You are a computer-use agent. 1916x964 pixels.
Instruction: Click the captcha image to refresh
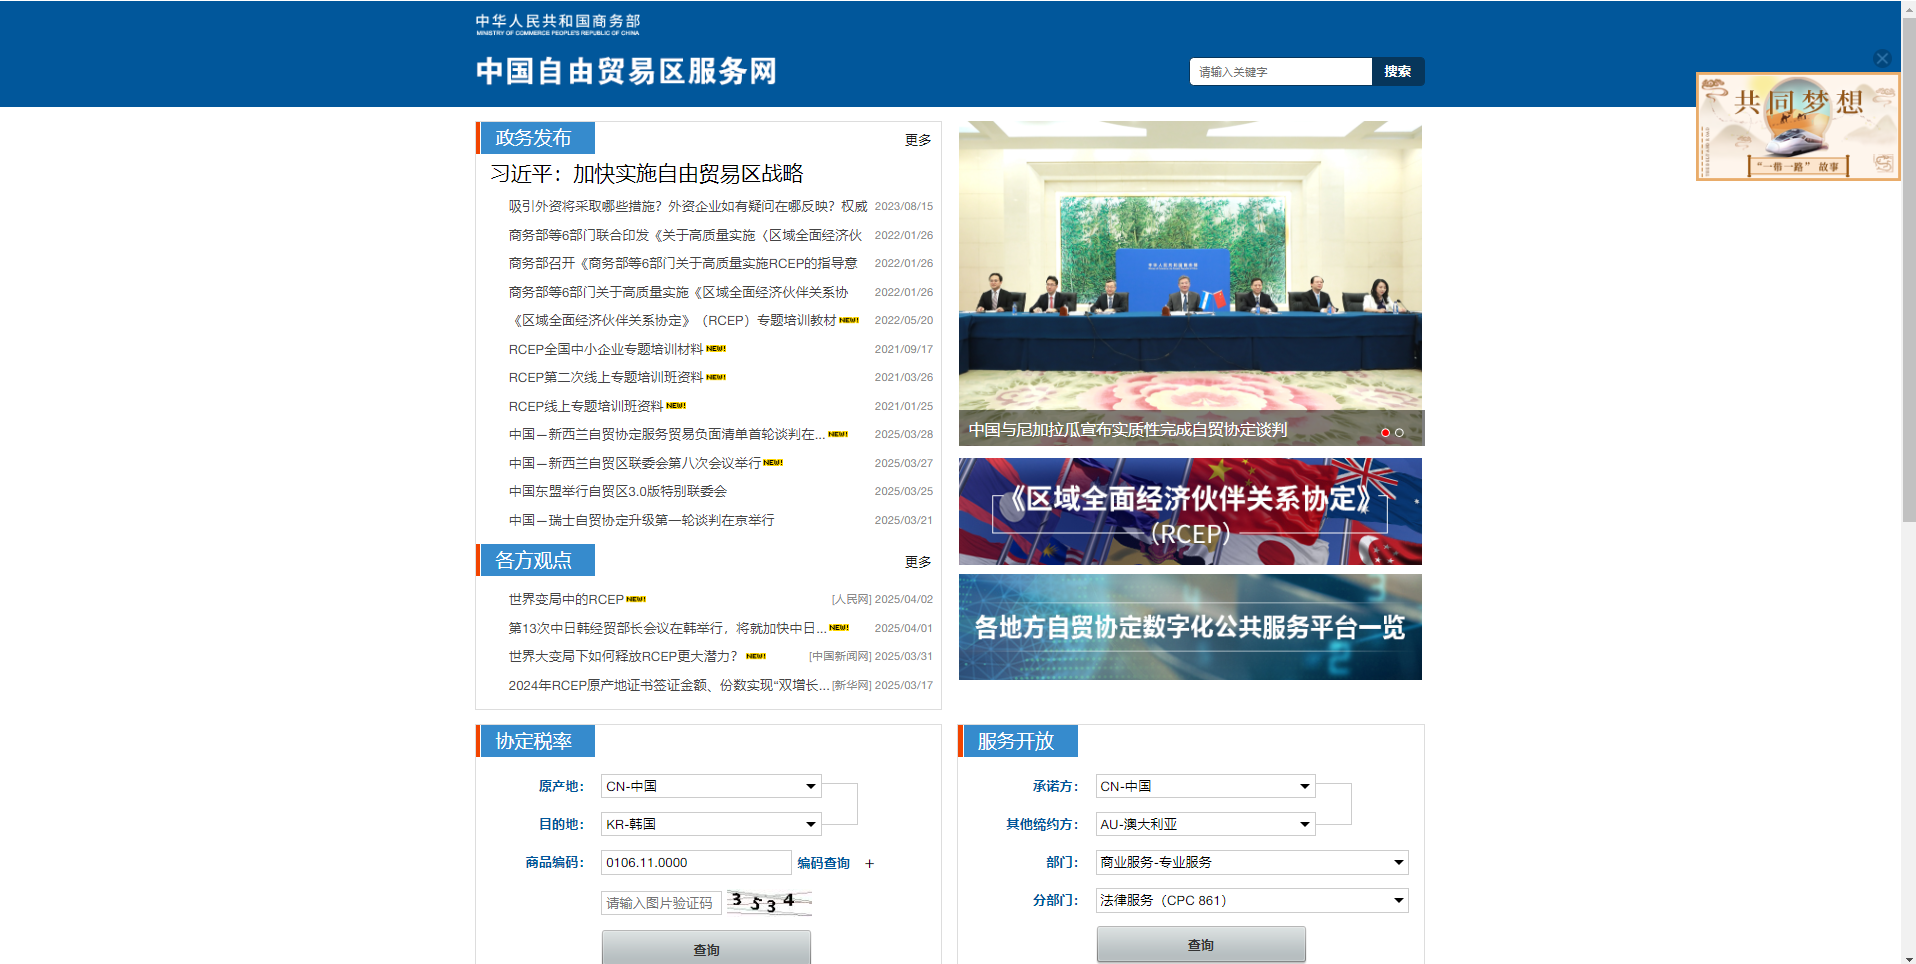[768, 903]
